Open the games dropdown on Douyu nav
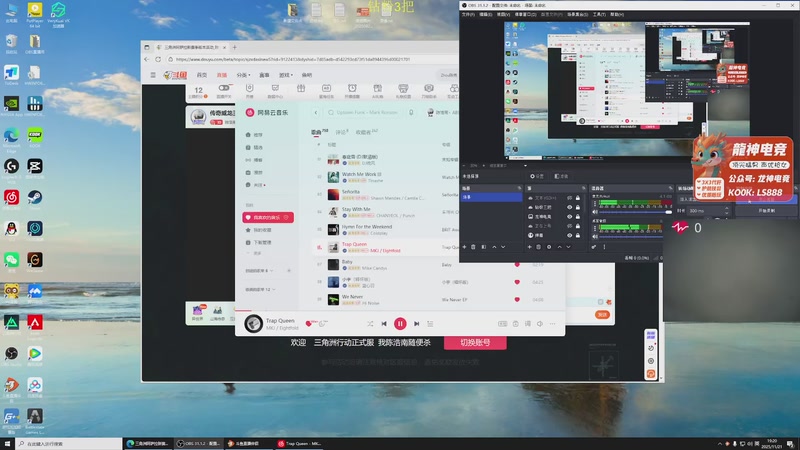Screen dimensions: 800x450 coord(286,75)
